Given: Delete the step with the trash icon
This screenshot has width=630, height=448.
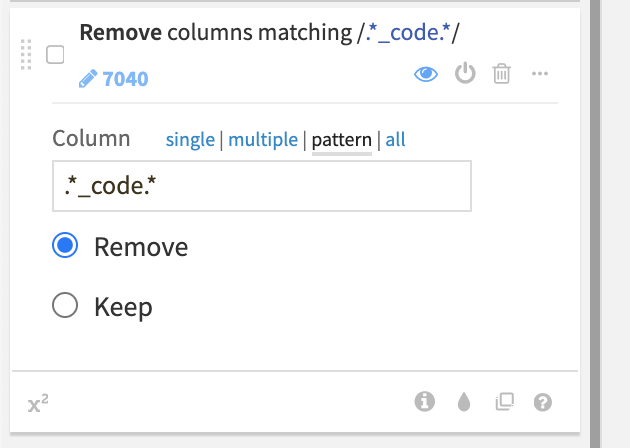Looking at the screenshot, I should point(502,74).
